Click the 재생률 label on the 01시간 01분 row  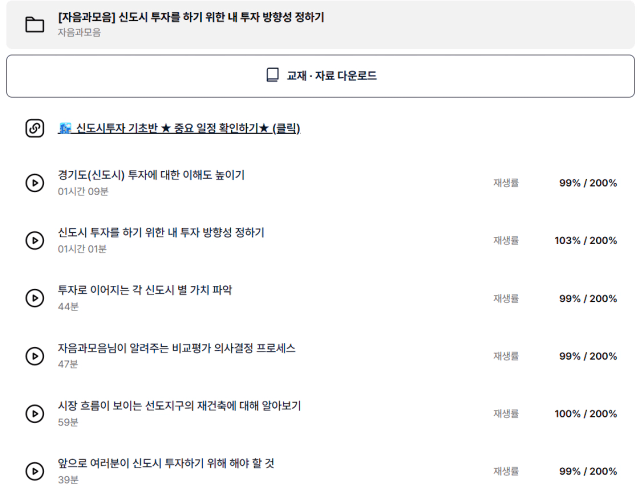coord(506,240)
